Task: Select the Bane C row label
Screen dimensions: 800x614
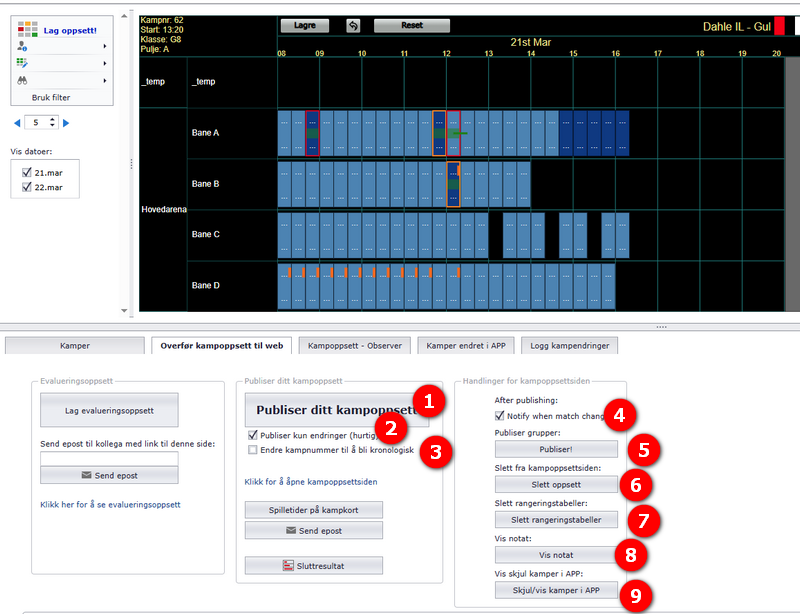Action: [x=206, y=234]
